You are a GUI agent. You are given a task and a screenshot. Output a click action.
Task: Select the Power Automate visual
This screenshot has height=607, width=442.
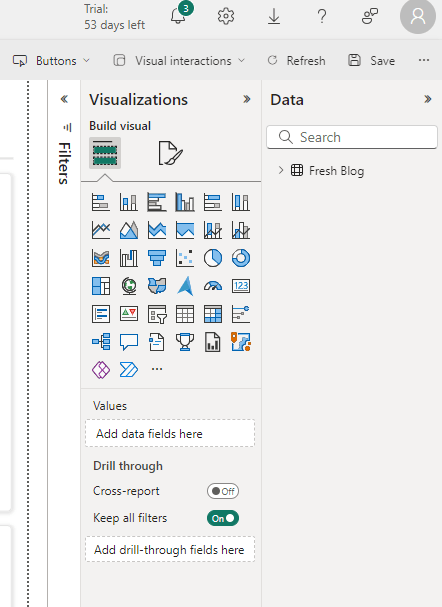(128, 370)
